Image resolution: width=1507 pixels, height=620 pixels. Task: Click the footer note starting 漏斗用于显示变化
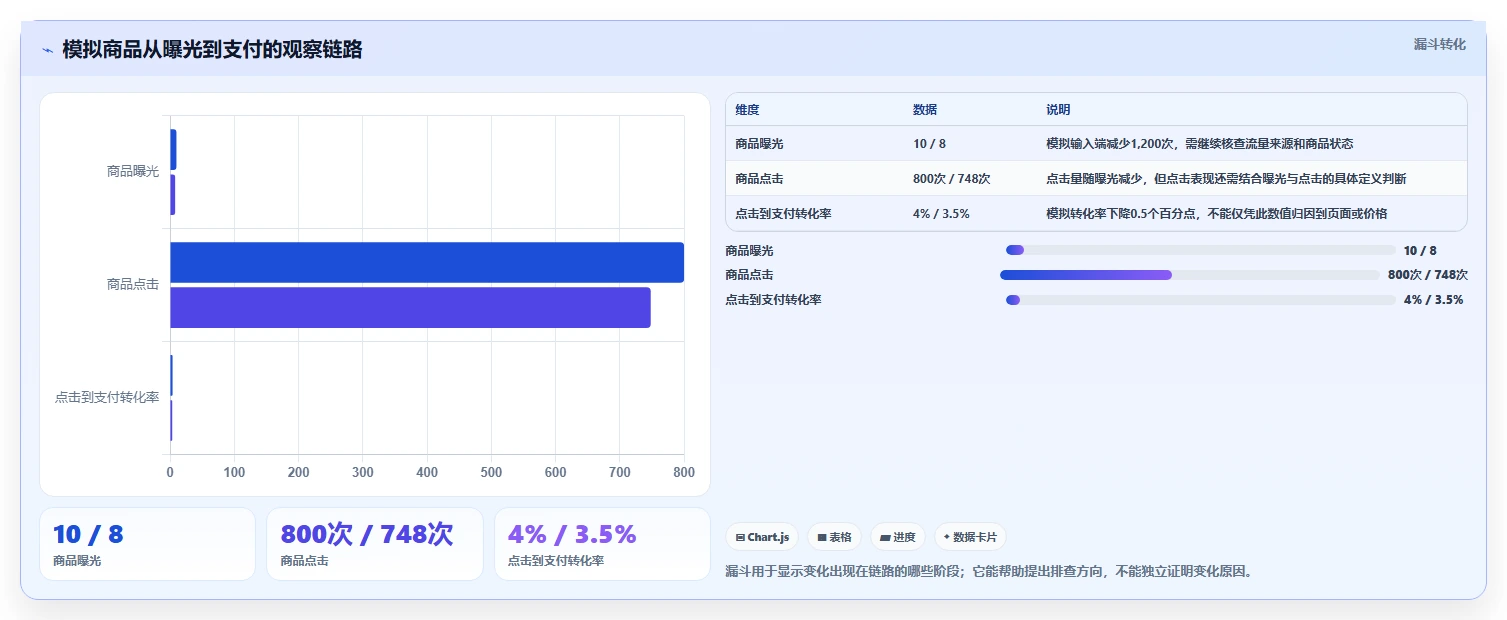988,572
